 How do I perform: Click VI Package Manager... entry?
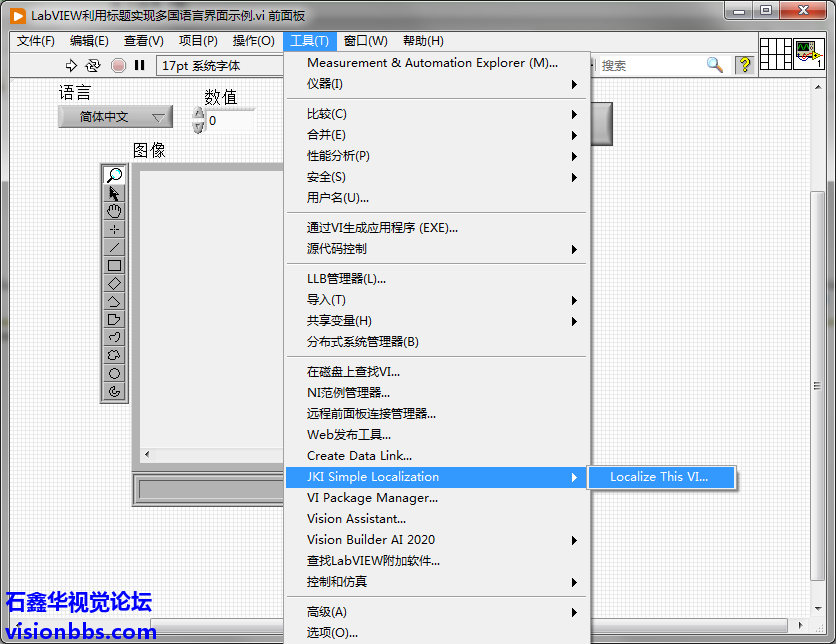point(372,498)
